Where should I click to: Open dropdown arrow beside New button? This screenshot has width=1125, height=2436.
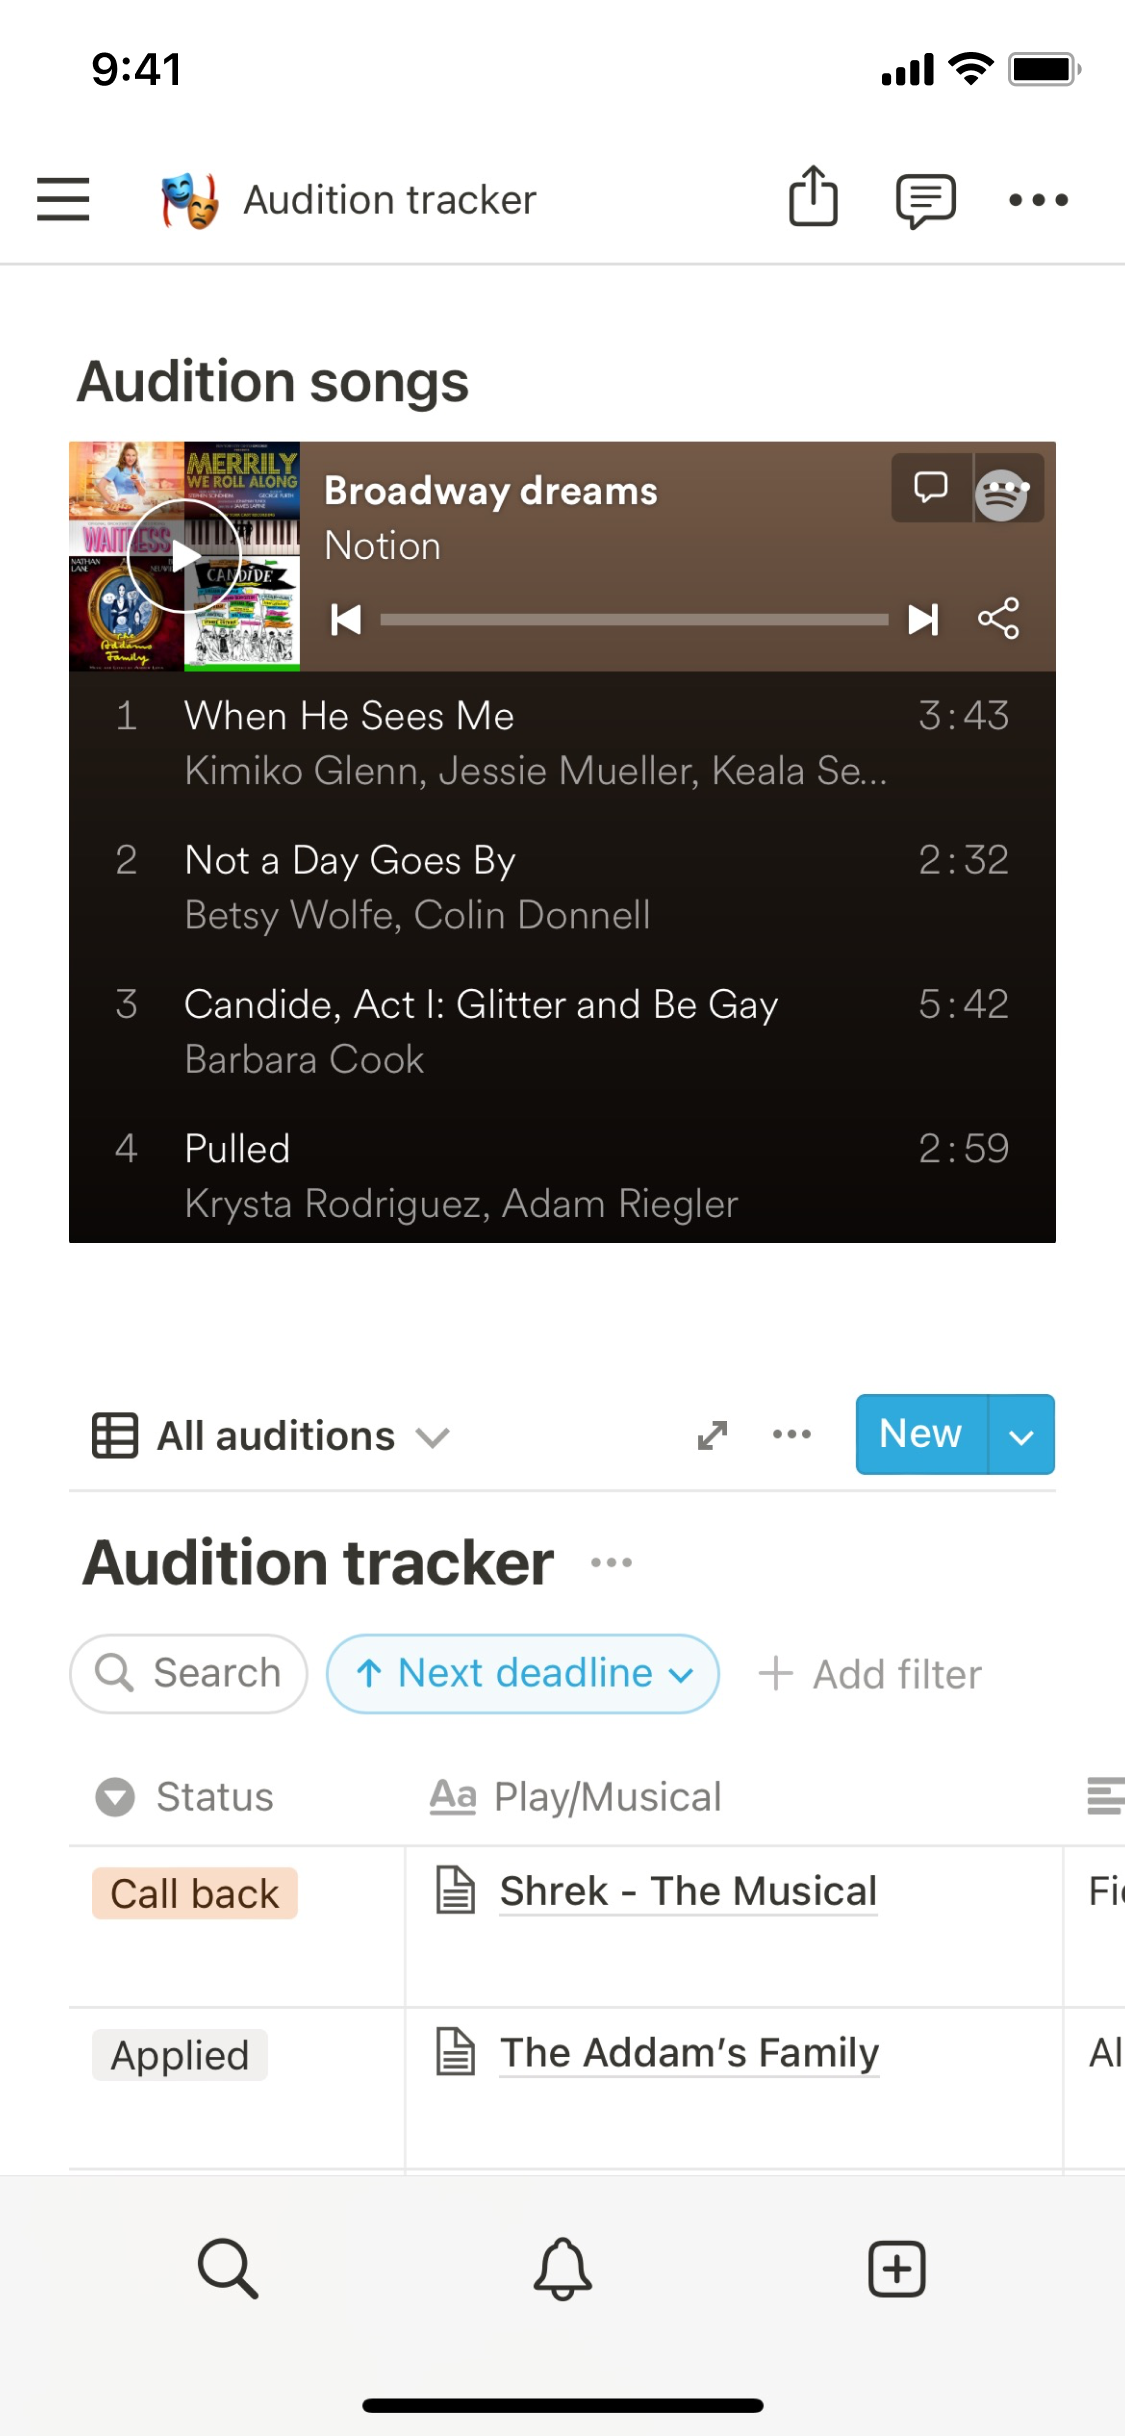(1021, 1435)
